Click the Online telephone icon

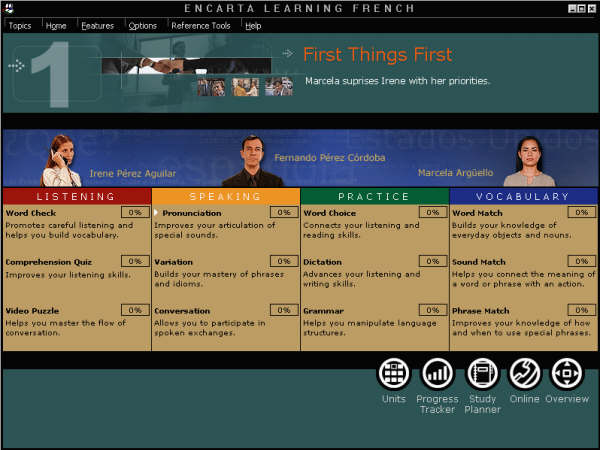pyautogui.click(x=525, y=373)
